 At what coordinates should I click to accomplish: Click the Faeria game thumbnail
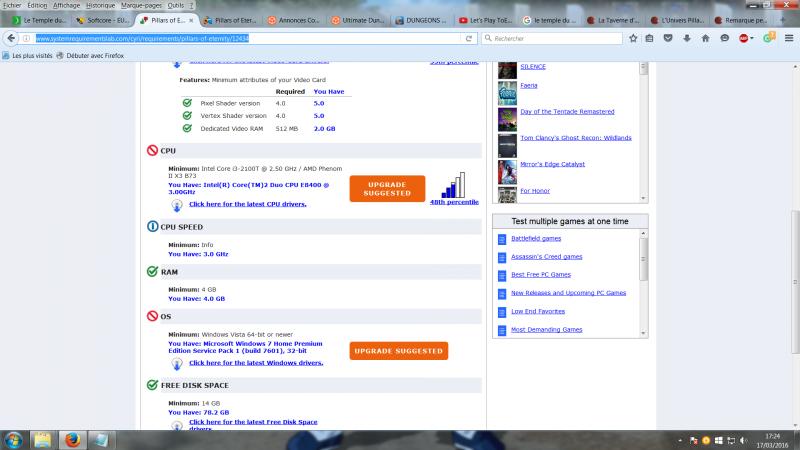(x=507, y=93)
